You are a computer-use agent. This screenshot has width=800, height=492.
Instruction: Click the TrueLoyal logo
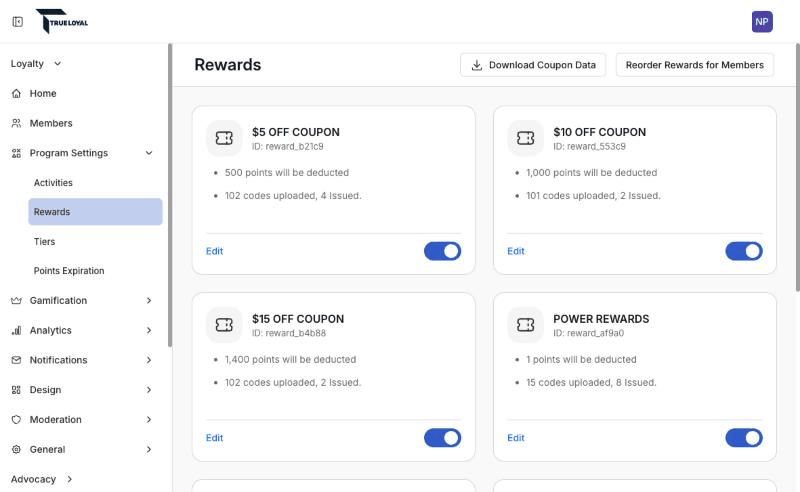click(x=62, y=21)
